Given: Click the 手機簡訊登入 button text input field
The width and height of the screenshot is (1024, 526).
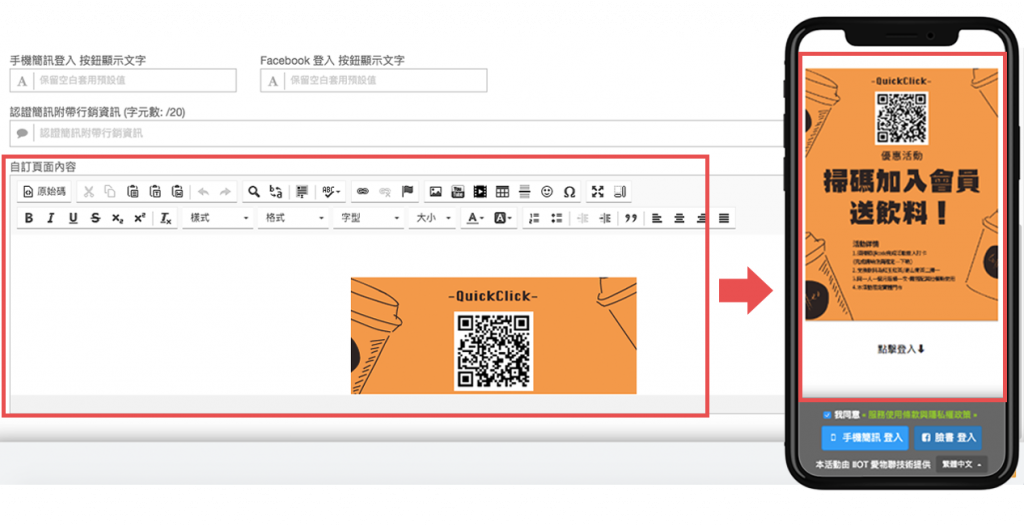Looking at the screenshot, I should [x=123, y=80].
